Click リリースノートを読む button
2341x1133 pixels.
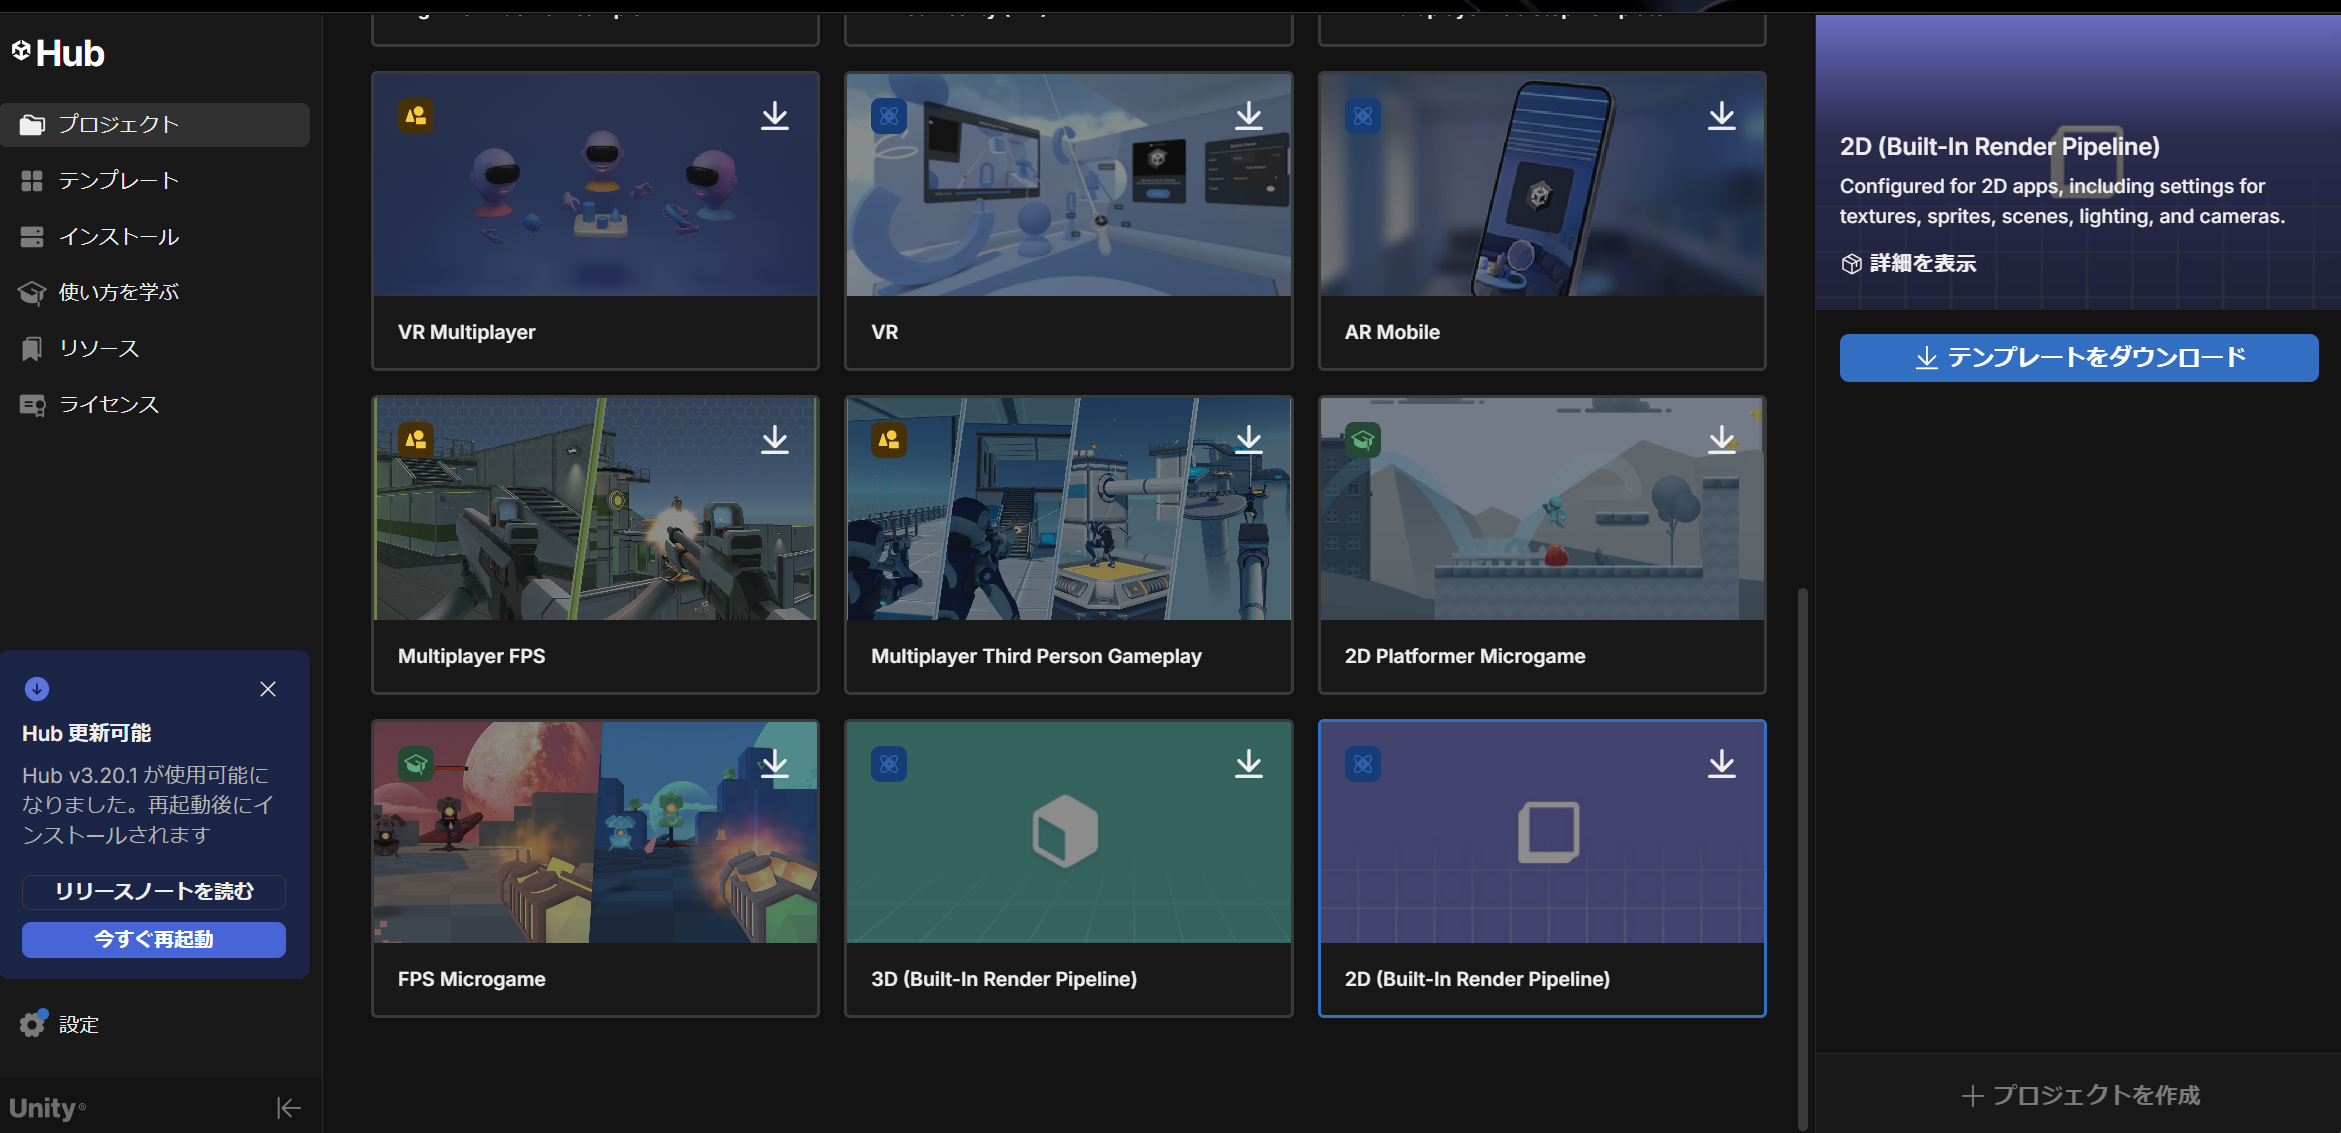[154, 892]
